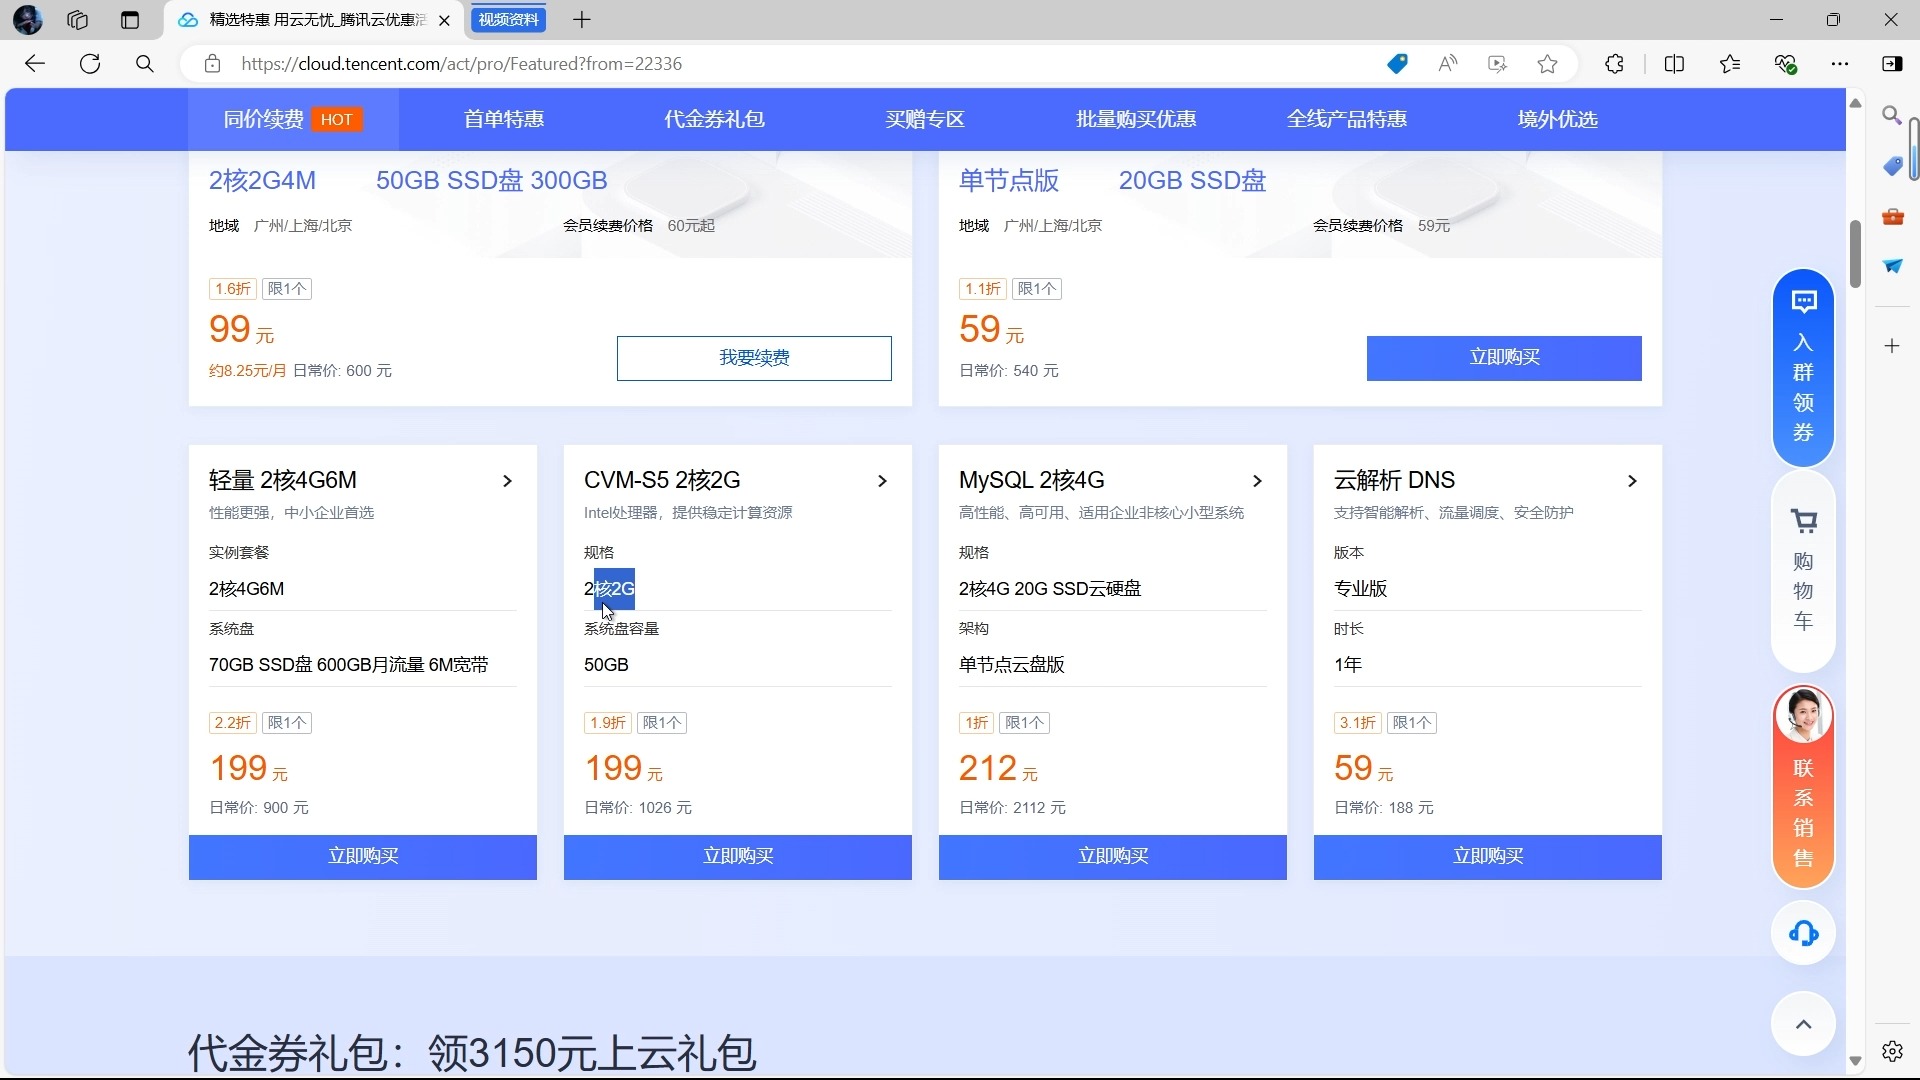Click the 单节点云盘版 architecture value

tap(1012, 665)
